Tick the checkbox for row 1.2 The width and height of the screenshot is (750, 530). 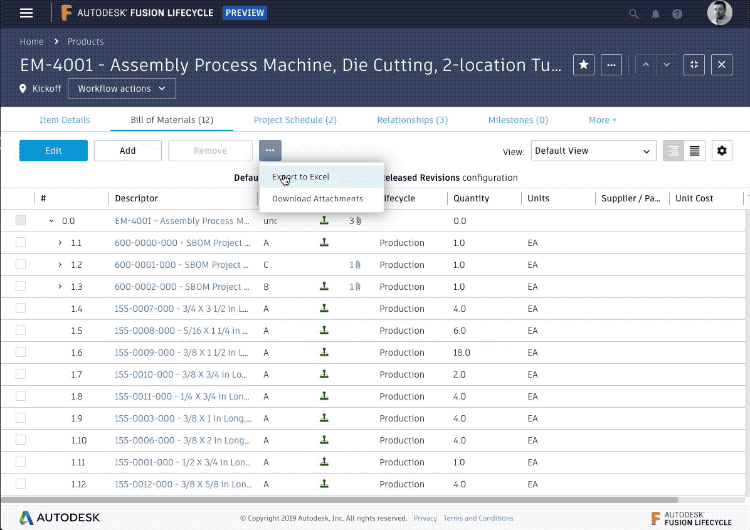[x=21, y=264]
